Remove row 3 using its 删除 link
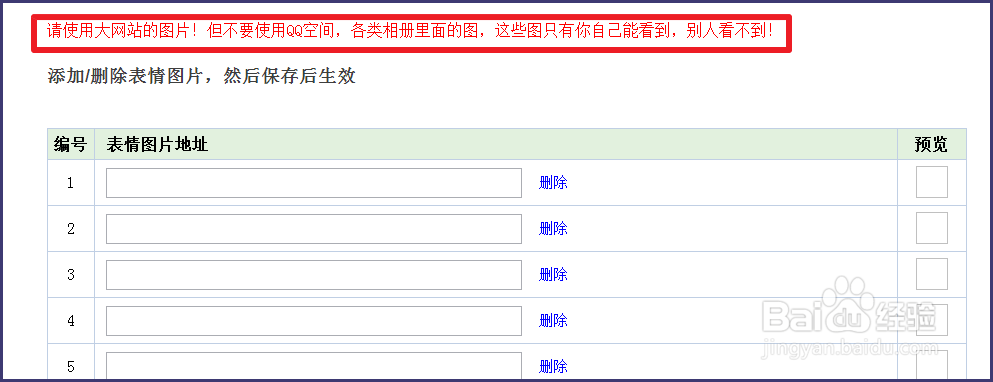The width and height of the screenshot is (993, 382). pyautogui.click(x=553, y=274)
